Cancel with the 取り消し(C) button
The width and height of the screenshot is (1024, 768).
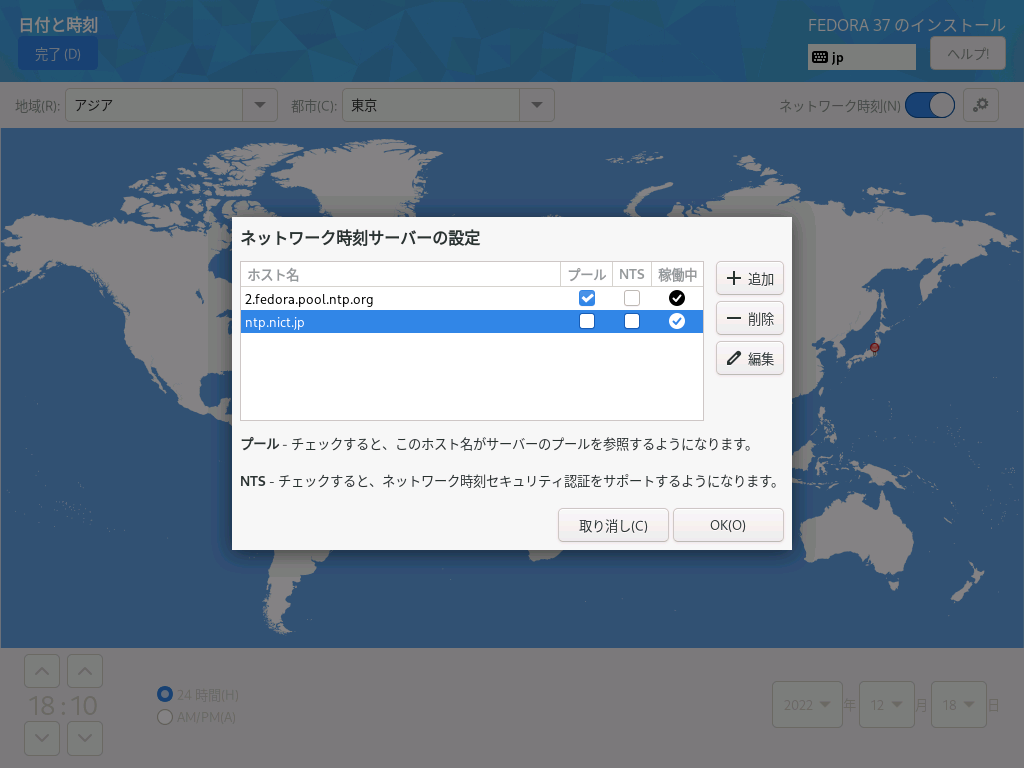(613, 525)
